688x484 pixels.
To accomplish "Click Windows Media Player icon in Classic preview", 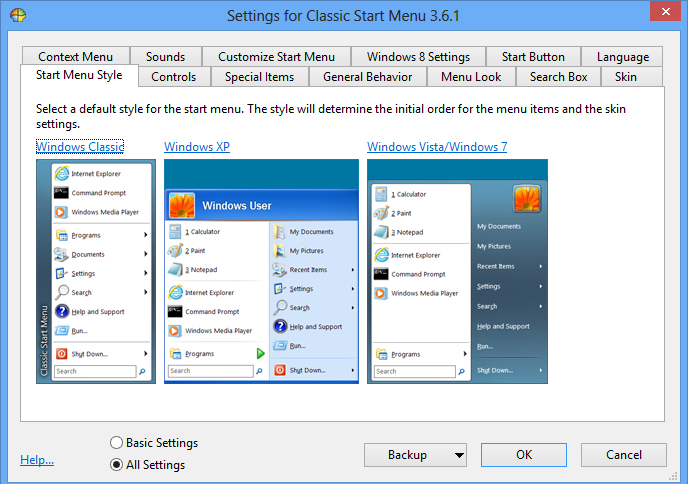I will pos(61,212).
